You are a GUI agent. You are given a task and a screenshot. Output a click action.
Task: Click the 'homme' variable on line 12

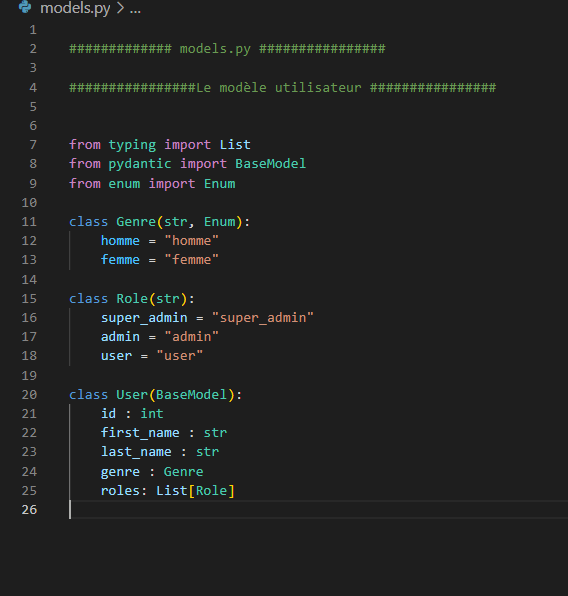pos(120,241)
